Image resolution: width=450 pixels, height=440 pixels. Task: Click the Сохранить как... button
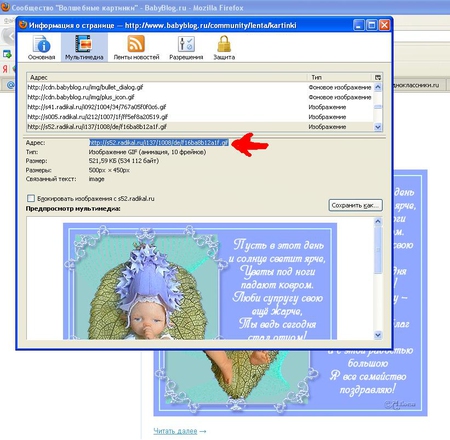pyautogui.click(x=355, y=205)
